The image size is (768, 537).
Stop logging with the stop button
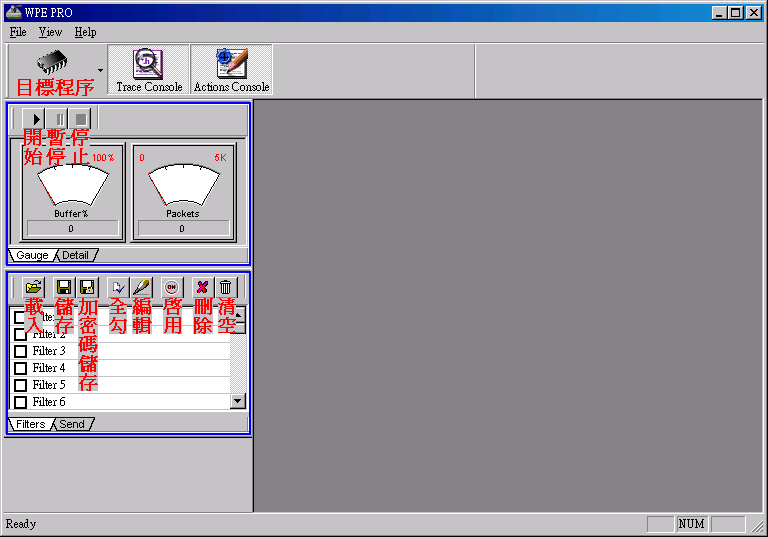[81, 119]
